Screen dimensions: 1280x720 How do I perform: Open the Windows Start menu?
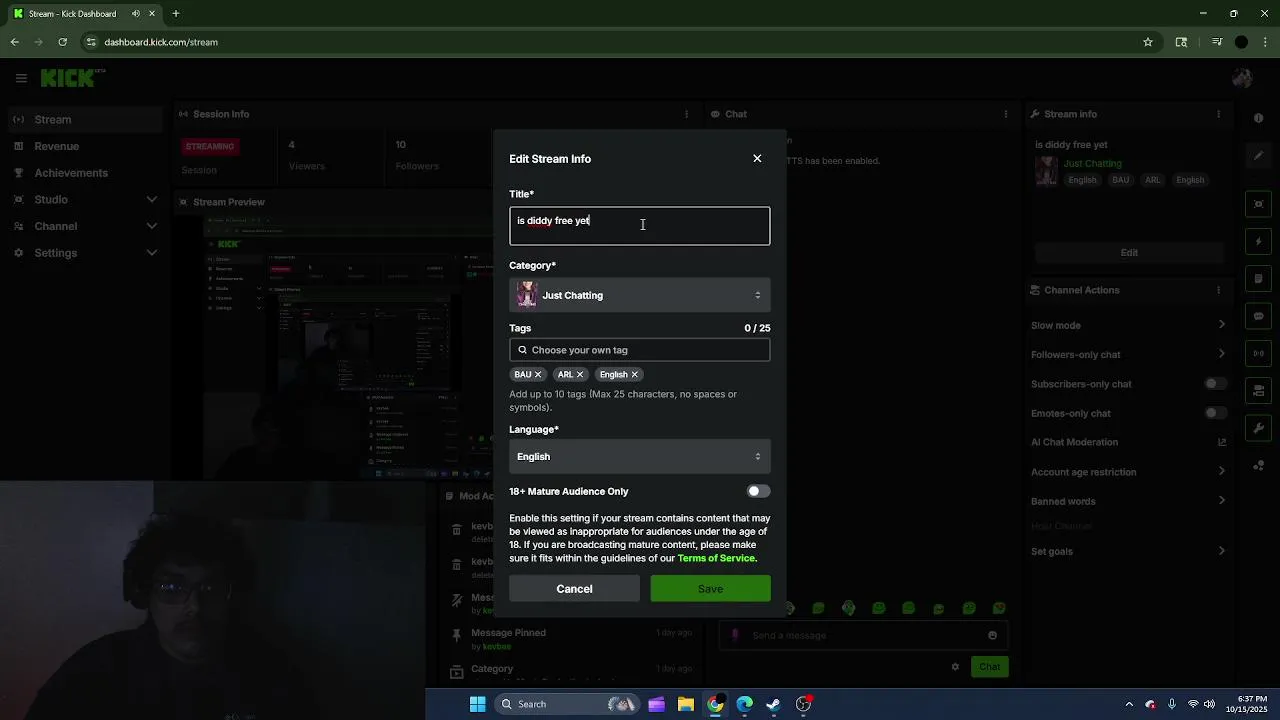tap(478, 704)
